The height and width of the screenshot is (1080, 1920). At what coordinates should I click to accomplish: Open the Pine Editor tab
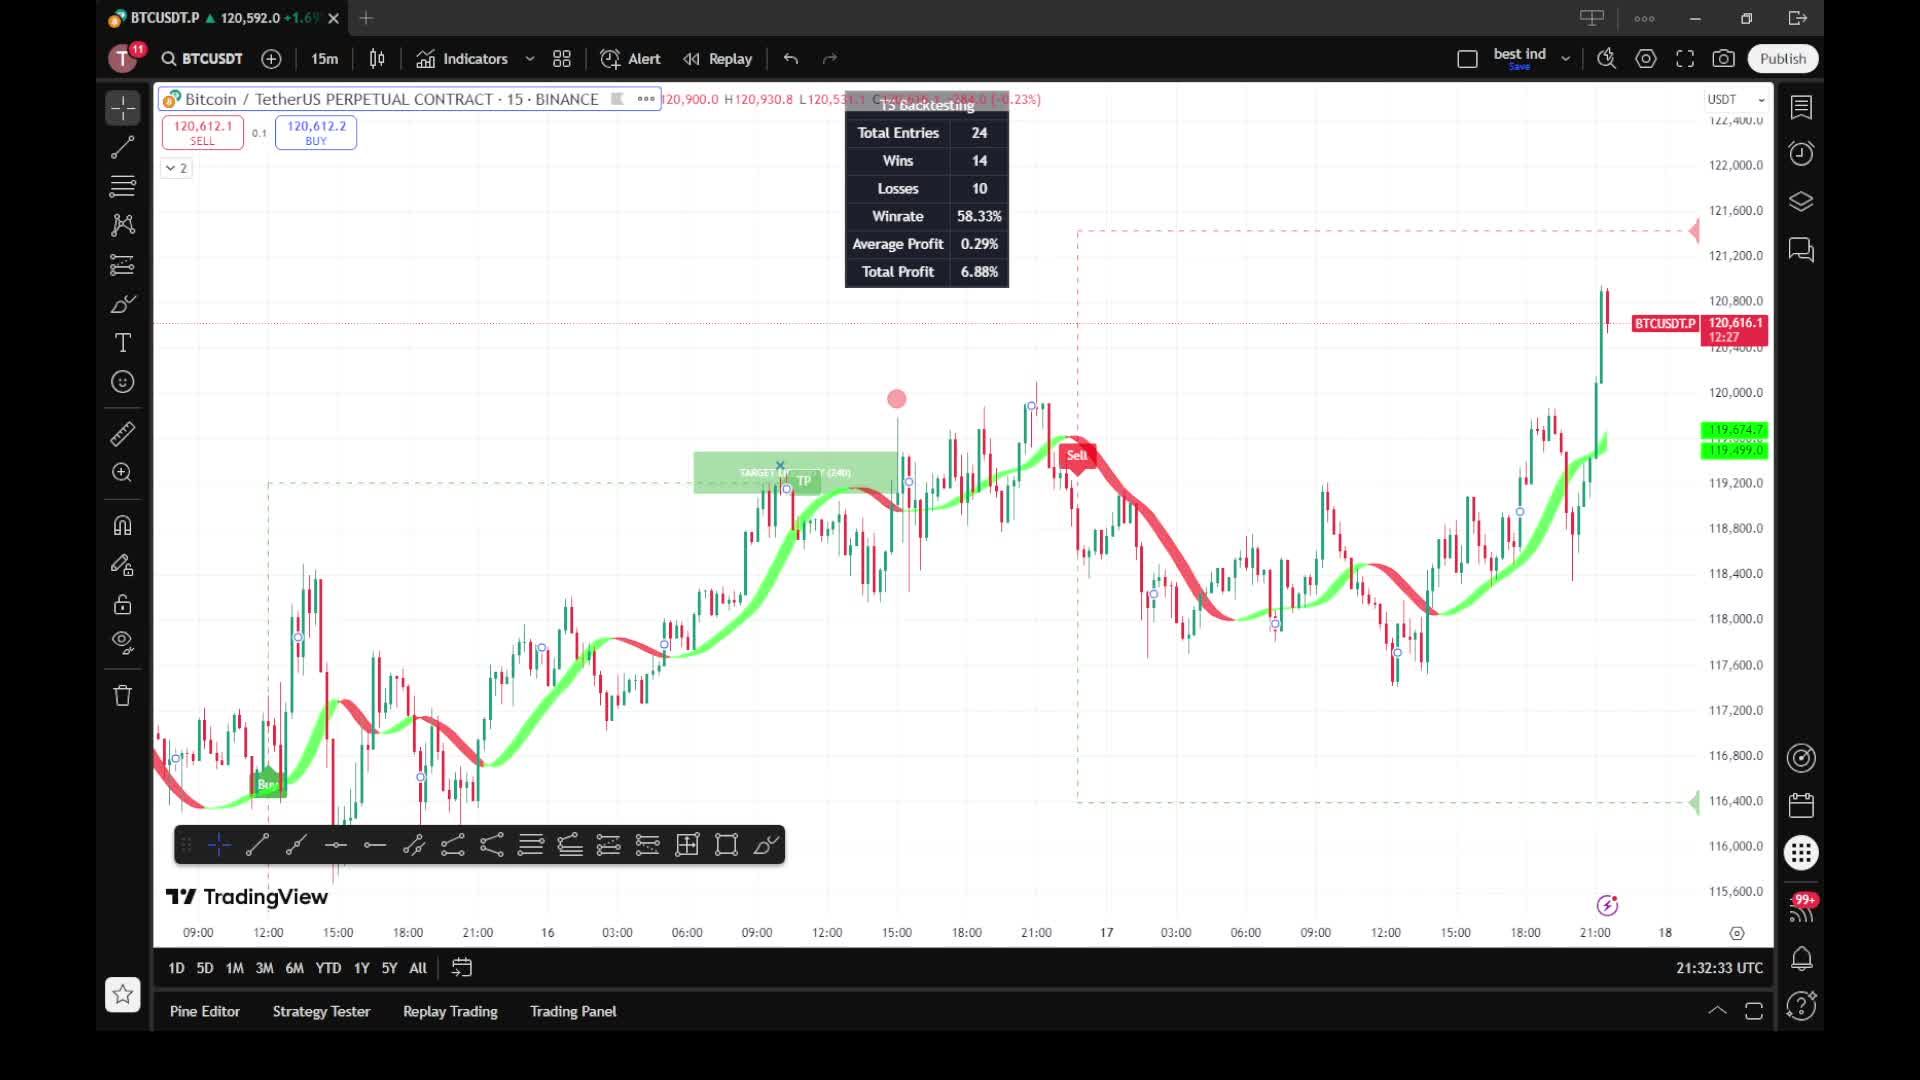205,1012
